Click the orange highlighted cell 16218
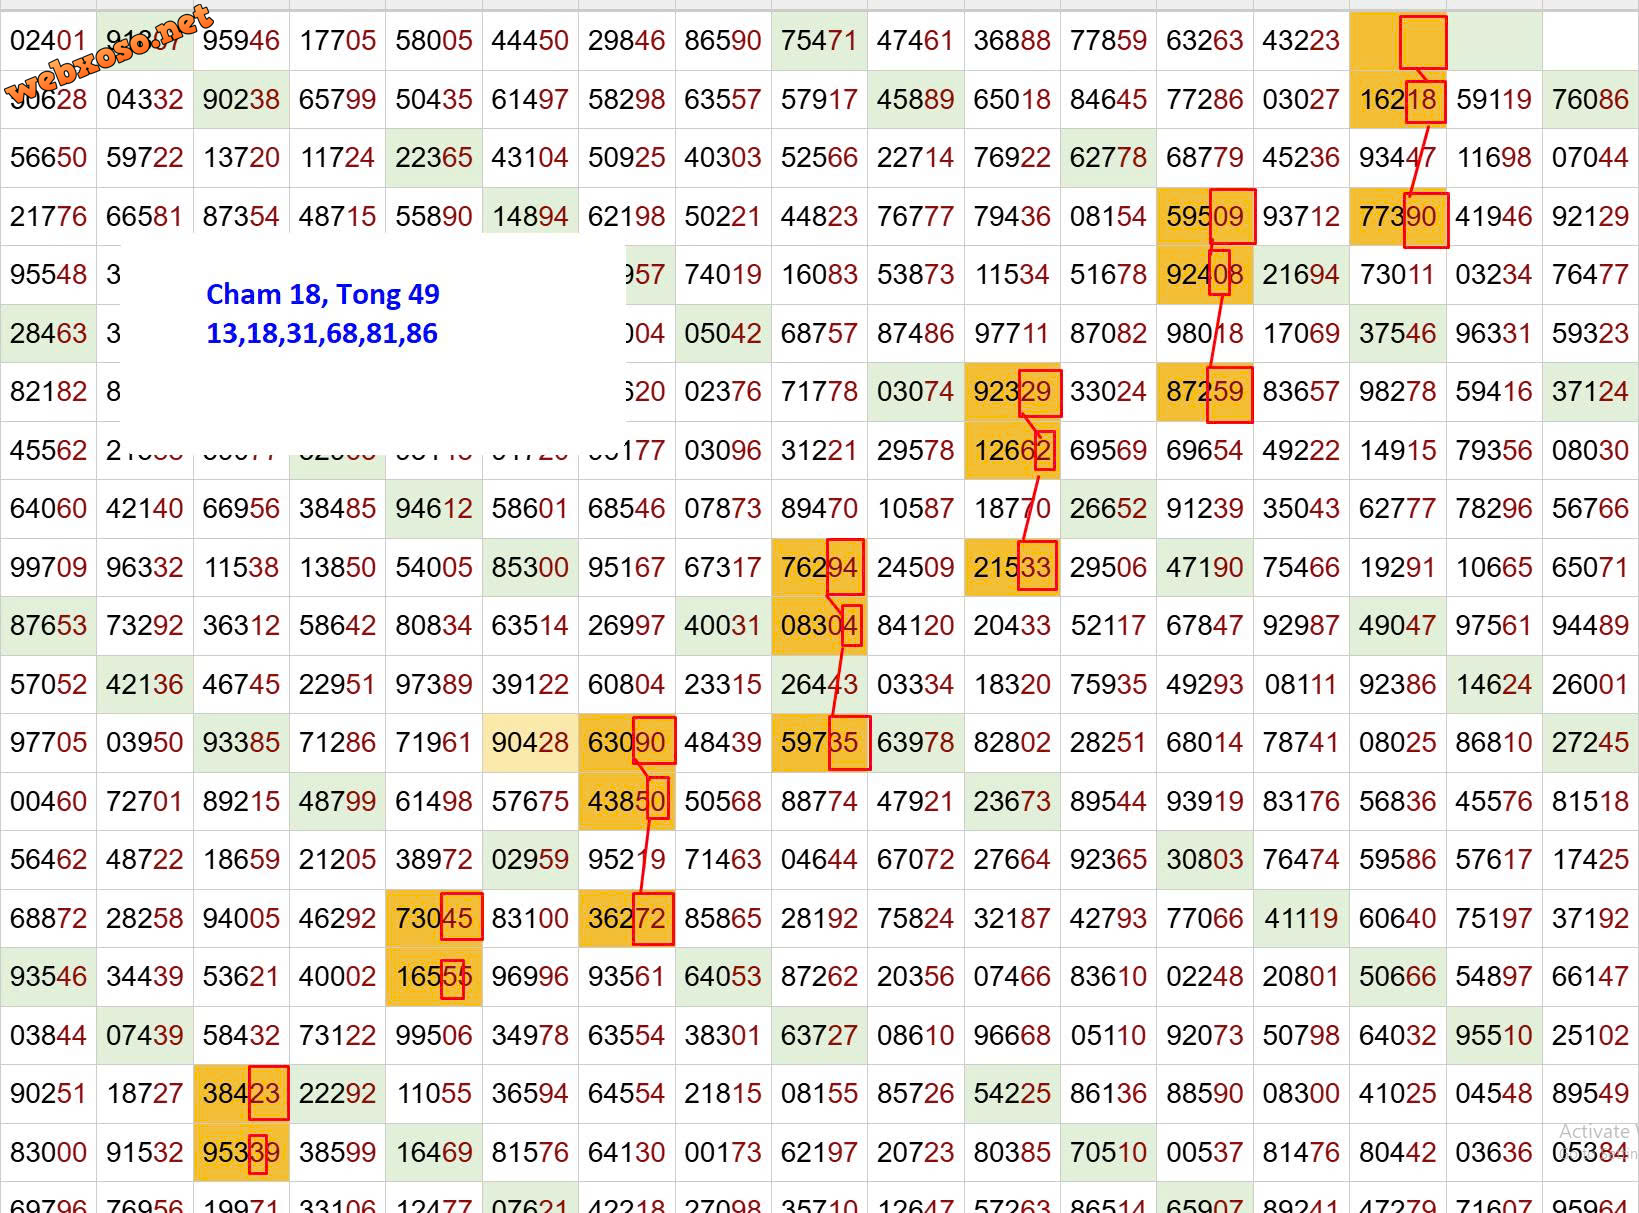 coord(1397,100)
